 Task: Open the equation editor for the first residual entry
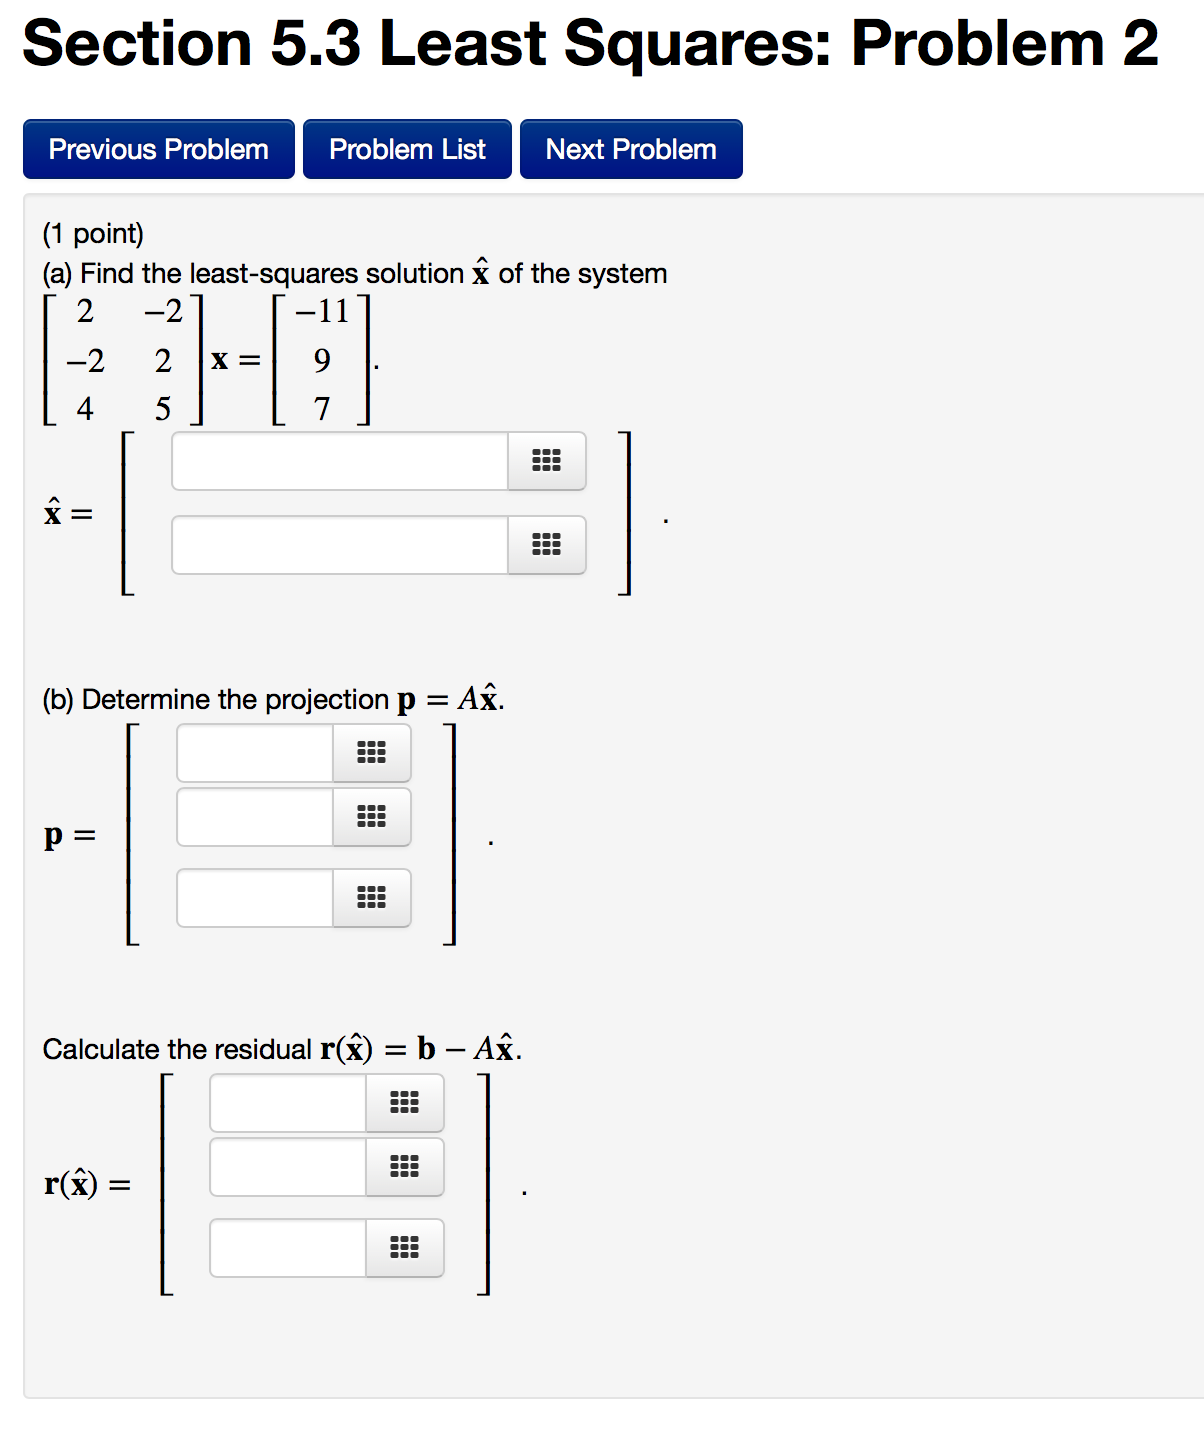pos(404,1103)
